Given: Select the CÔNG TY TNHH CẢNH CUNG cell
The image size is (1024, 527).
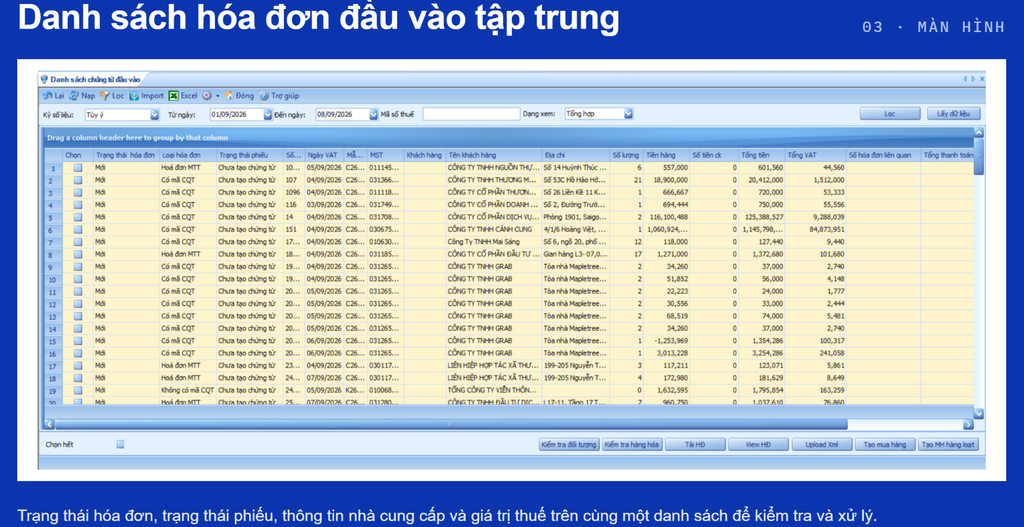Looking at the screenshot, I should click(494, 230).
